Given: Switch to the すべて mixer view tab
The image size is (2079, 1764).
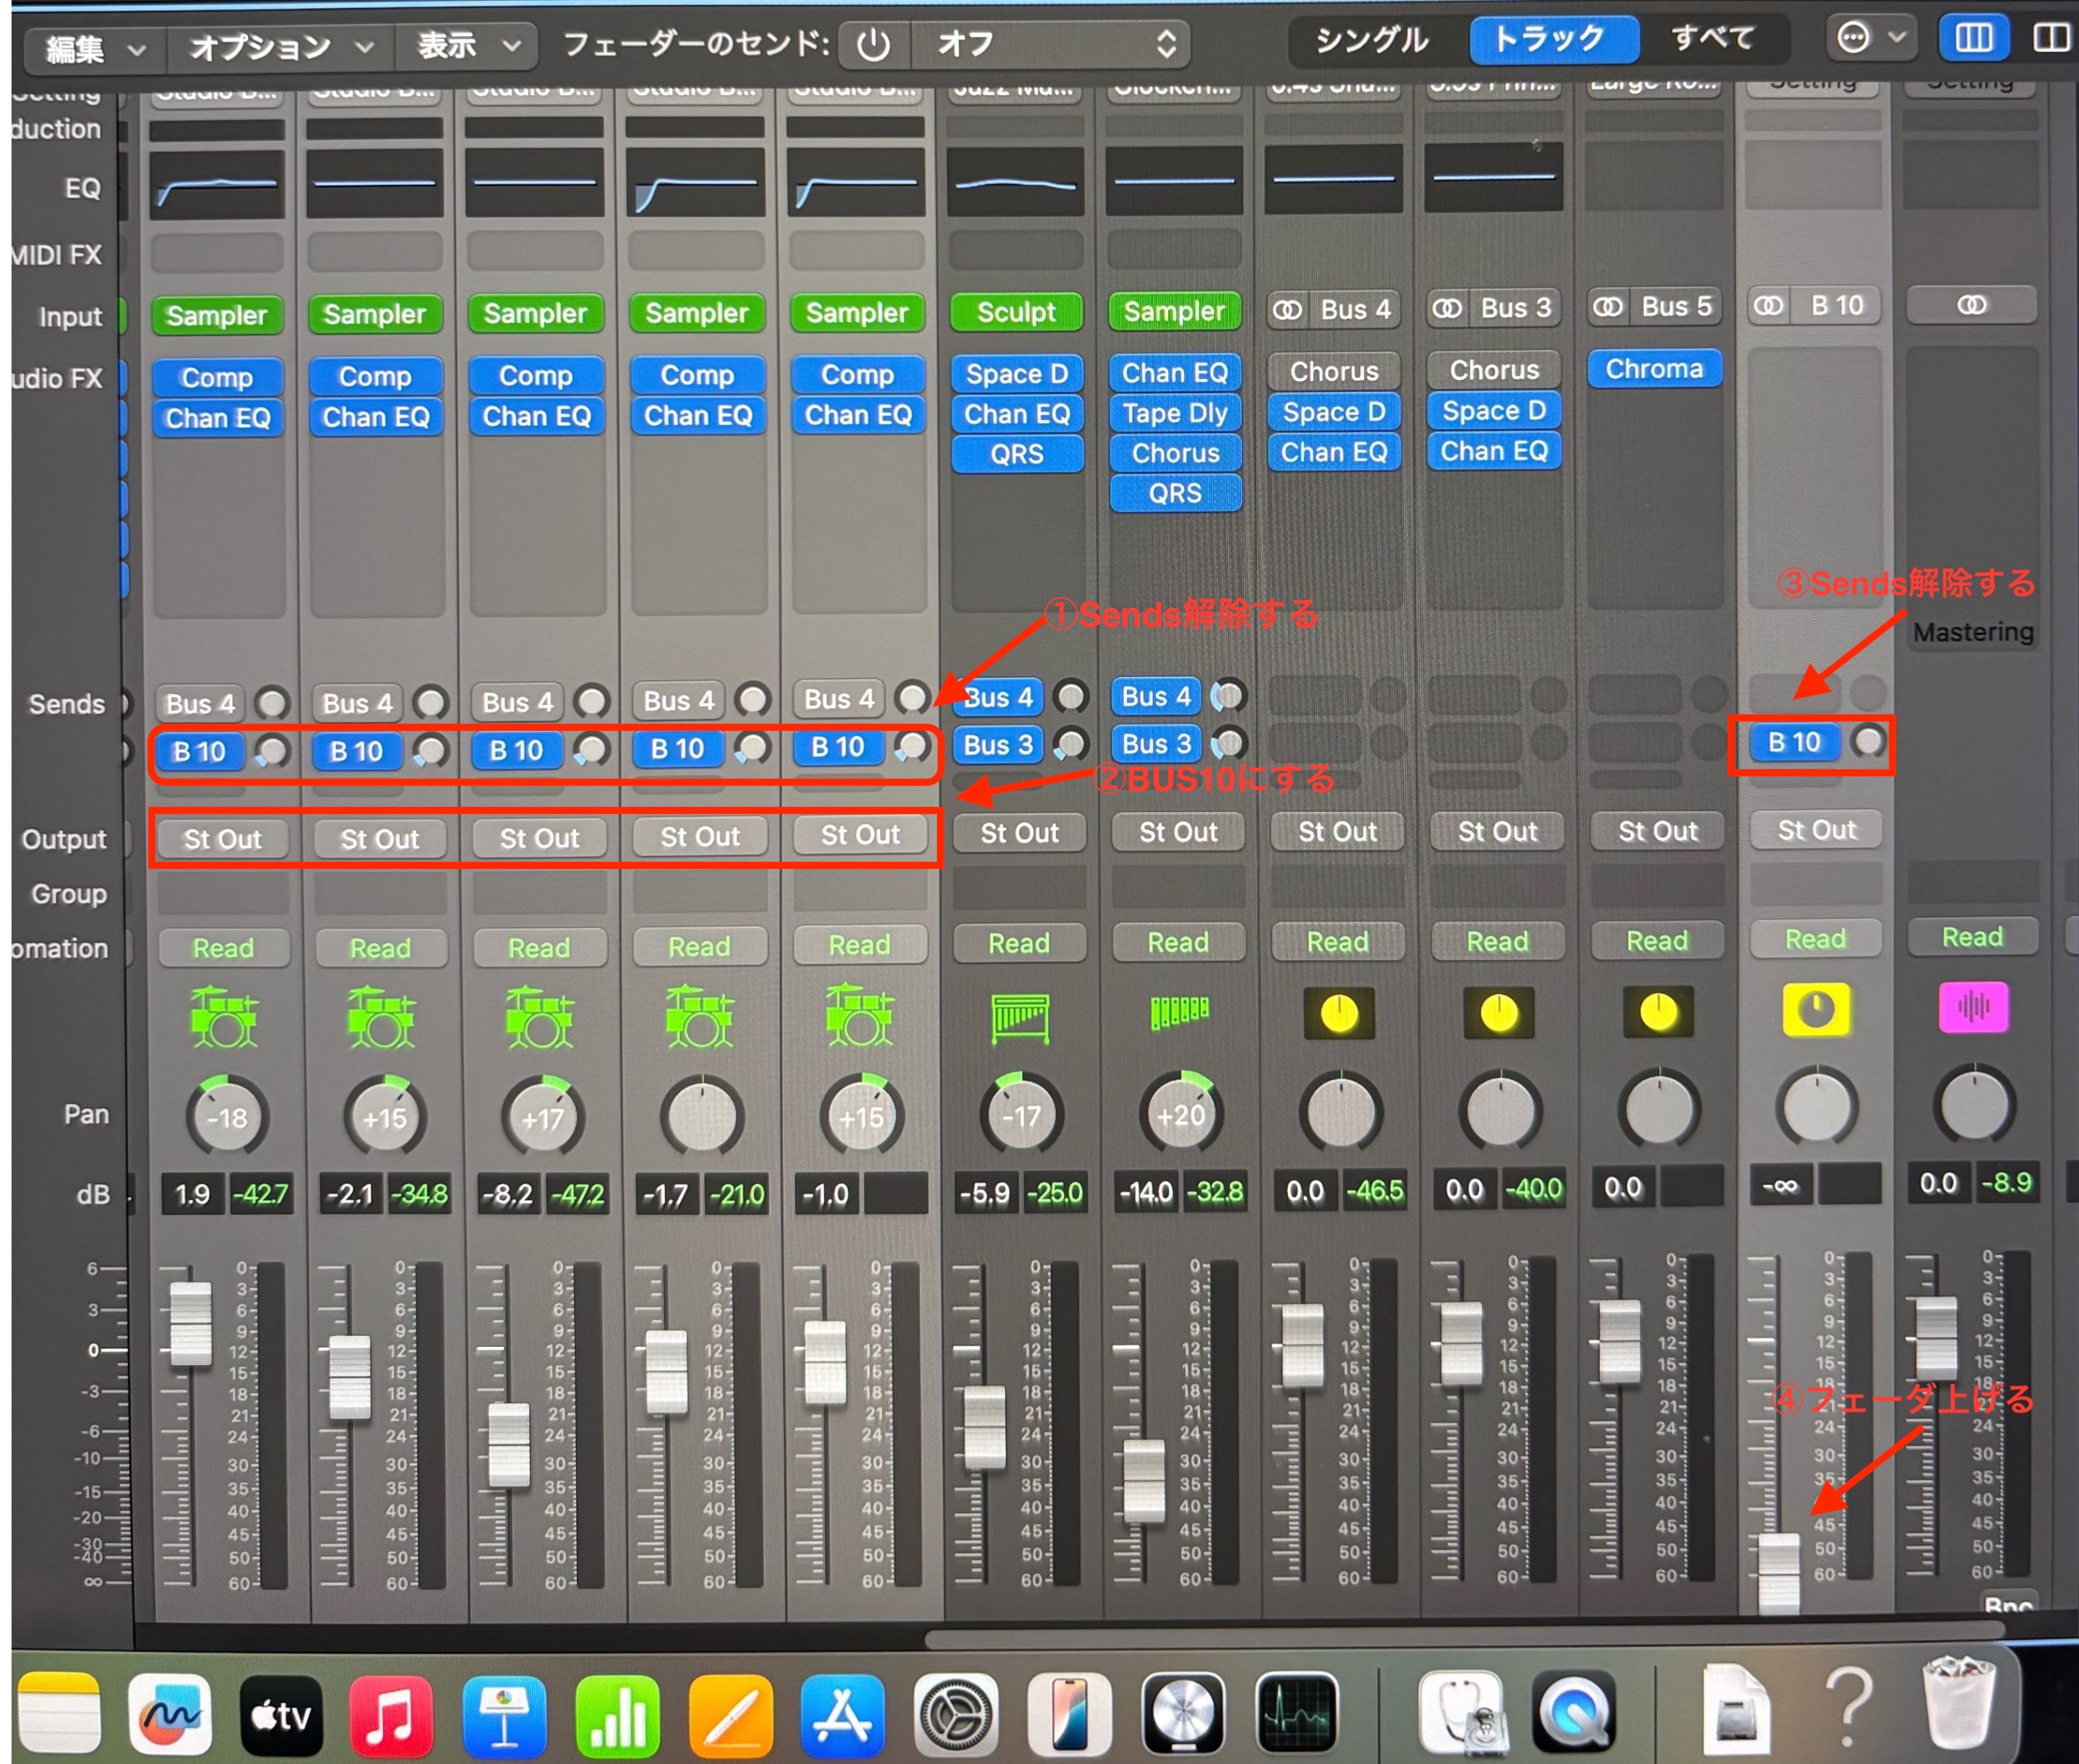Looking at the screenshot, I should click(1712, 39).
